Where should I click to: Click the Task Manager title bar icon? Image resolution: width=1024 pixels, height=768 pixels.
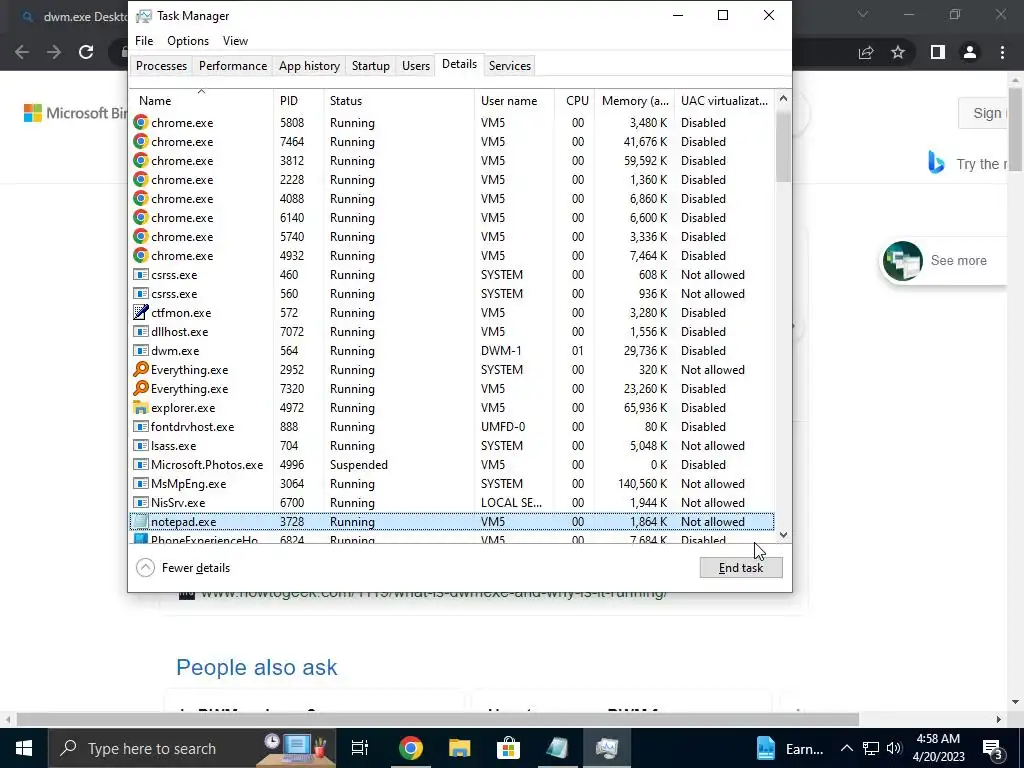coord(144,16)
